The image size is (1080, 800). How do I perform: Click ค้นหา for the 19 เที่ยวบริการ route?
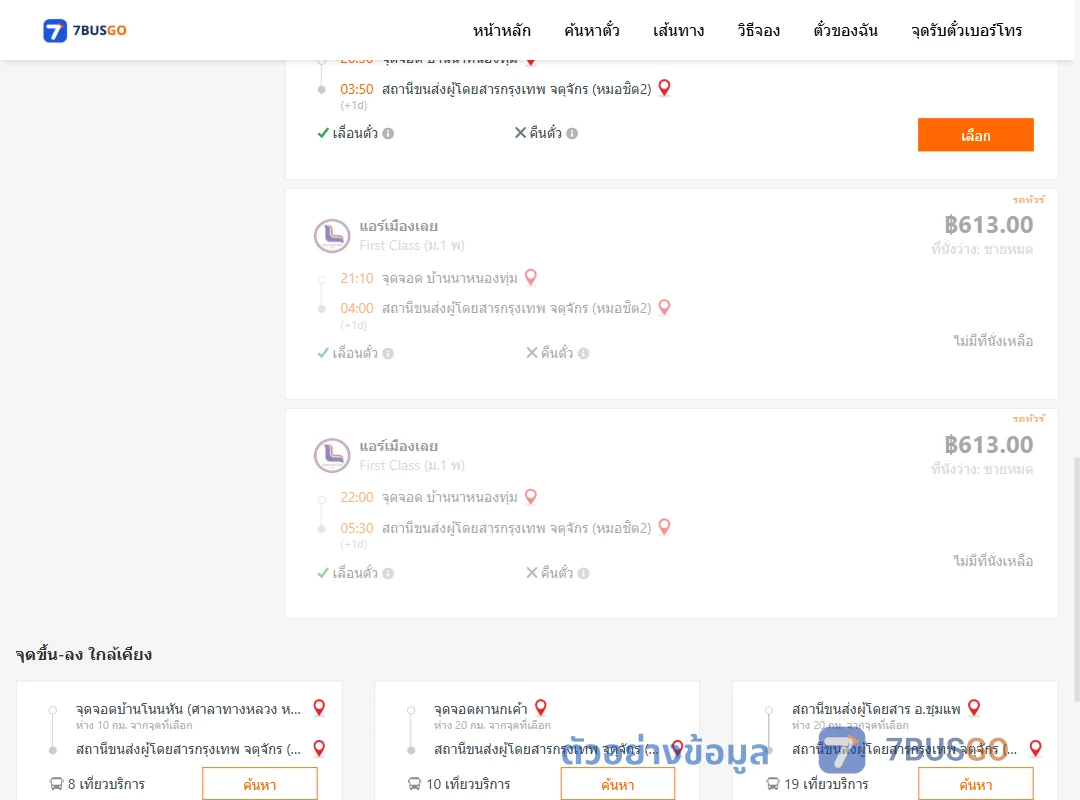976,784
